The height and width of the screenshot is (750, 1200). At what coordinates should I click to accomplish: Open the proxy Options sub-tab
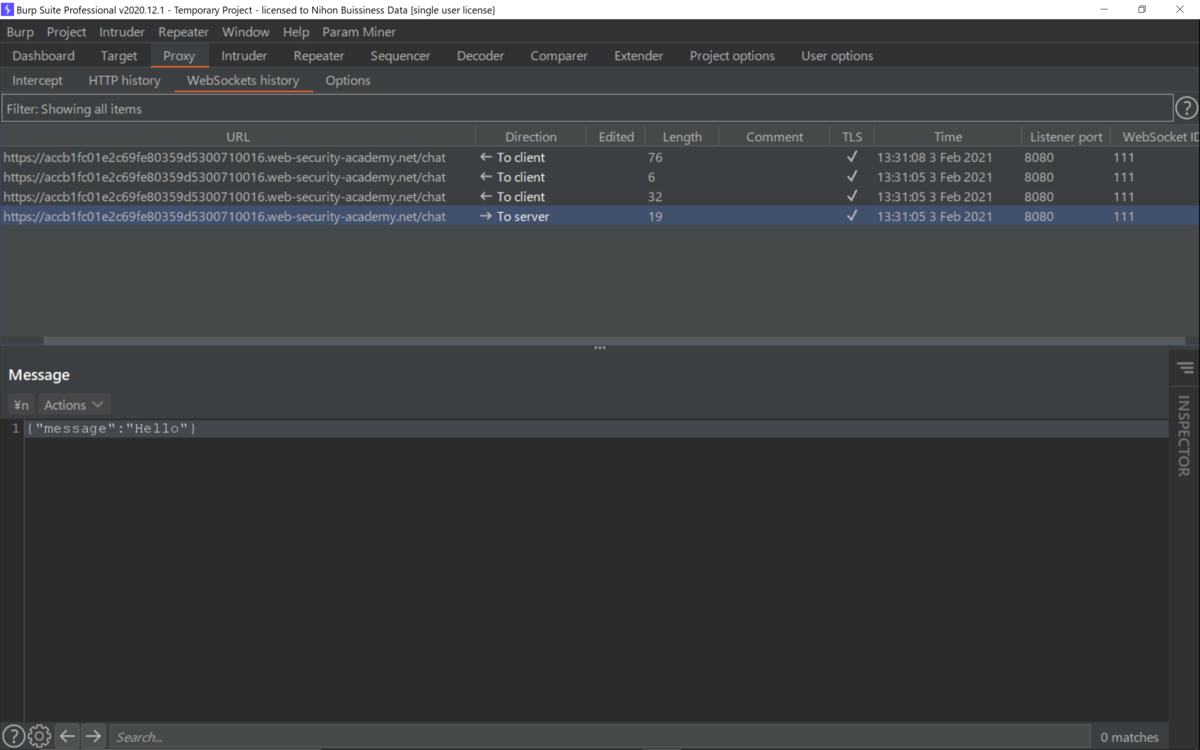(348, 80)
